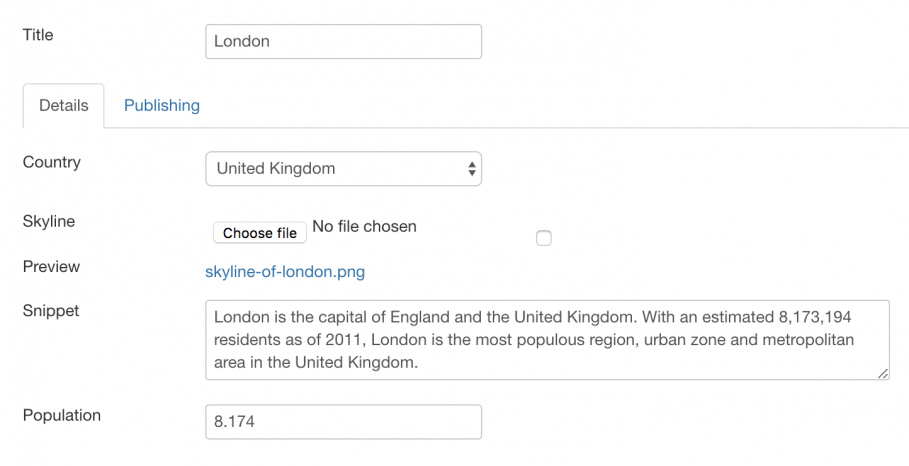Click the Population field label
This screenshot has height=466, width=909.
pos(61,416)
